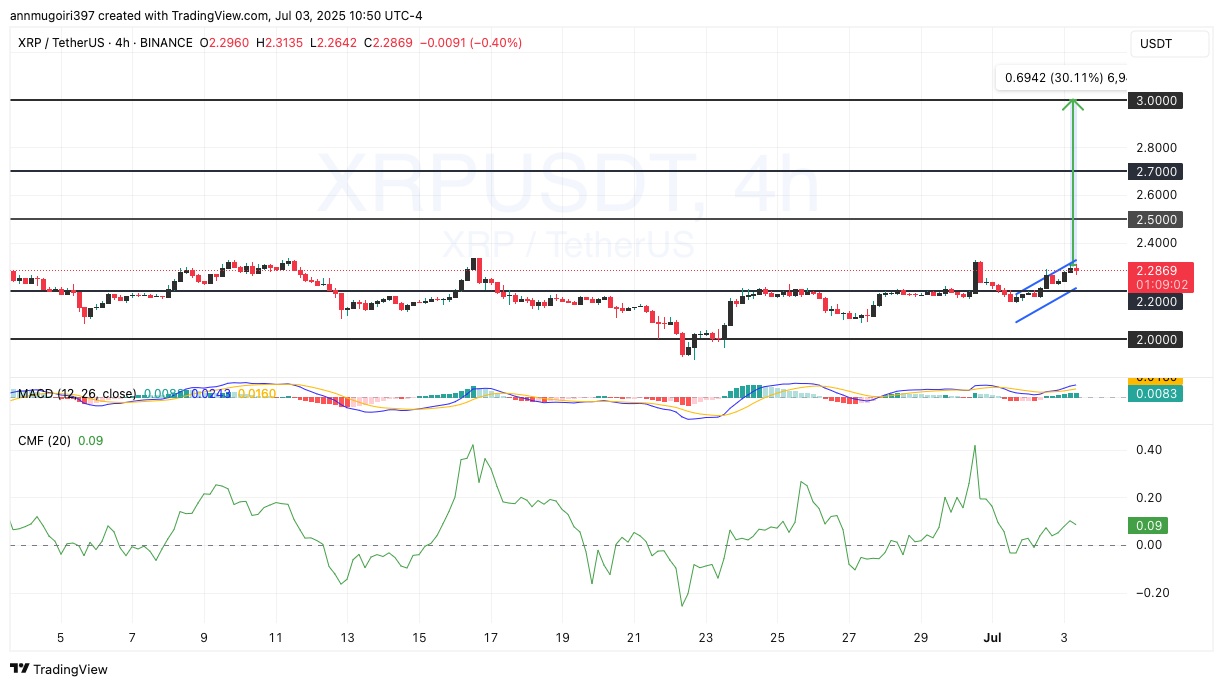Click the 0.20 CMF axis value
The image size is (1223, 686).
point(1147,497)
